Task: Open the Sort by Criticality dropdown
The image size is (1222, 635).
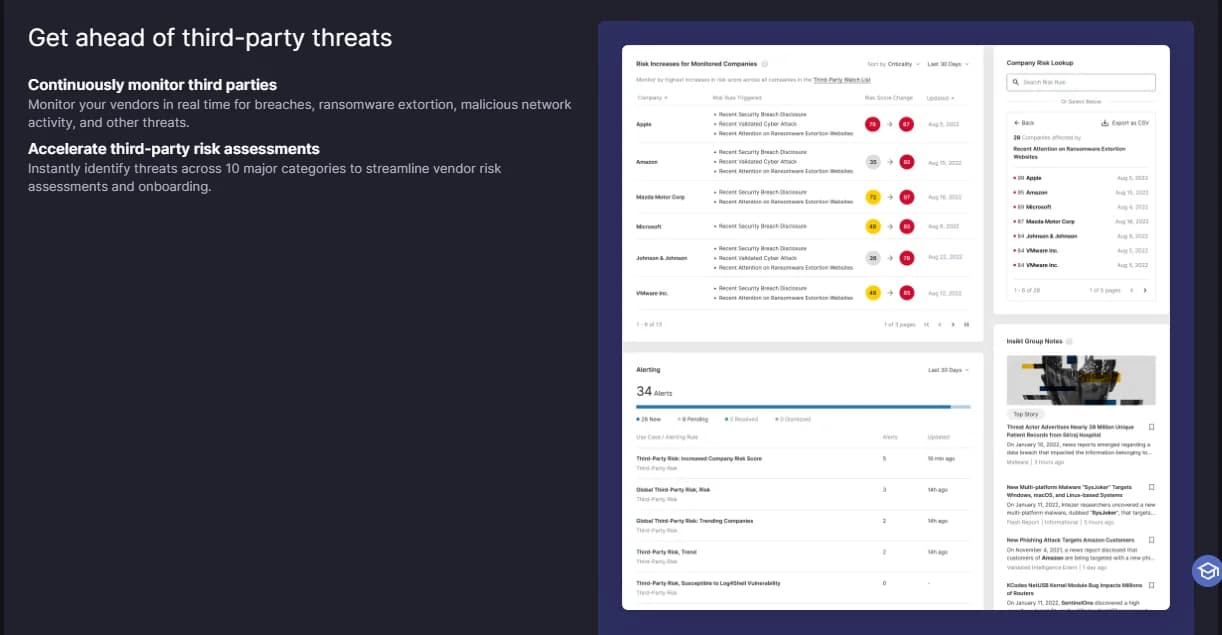Action: pyautogui.click(x=894, y=64)
